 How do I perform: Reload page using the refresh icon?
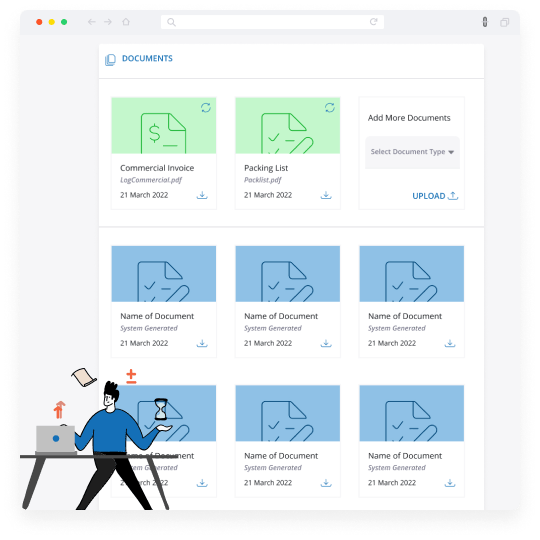[374, 22]
